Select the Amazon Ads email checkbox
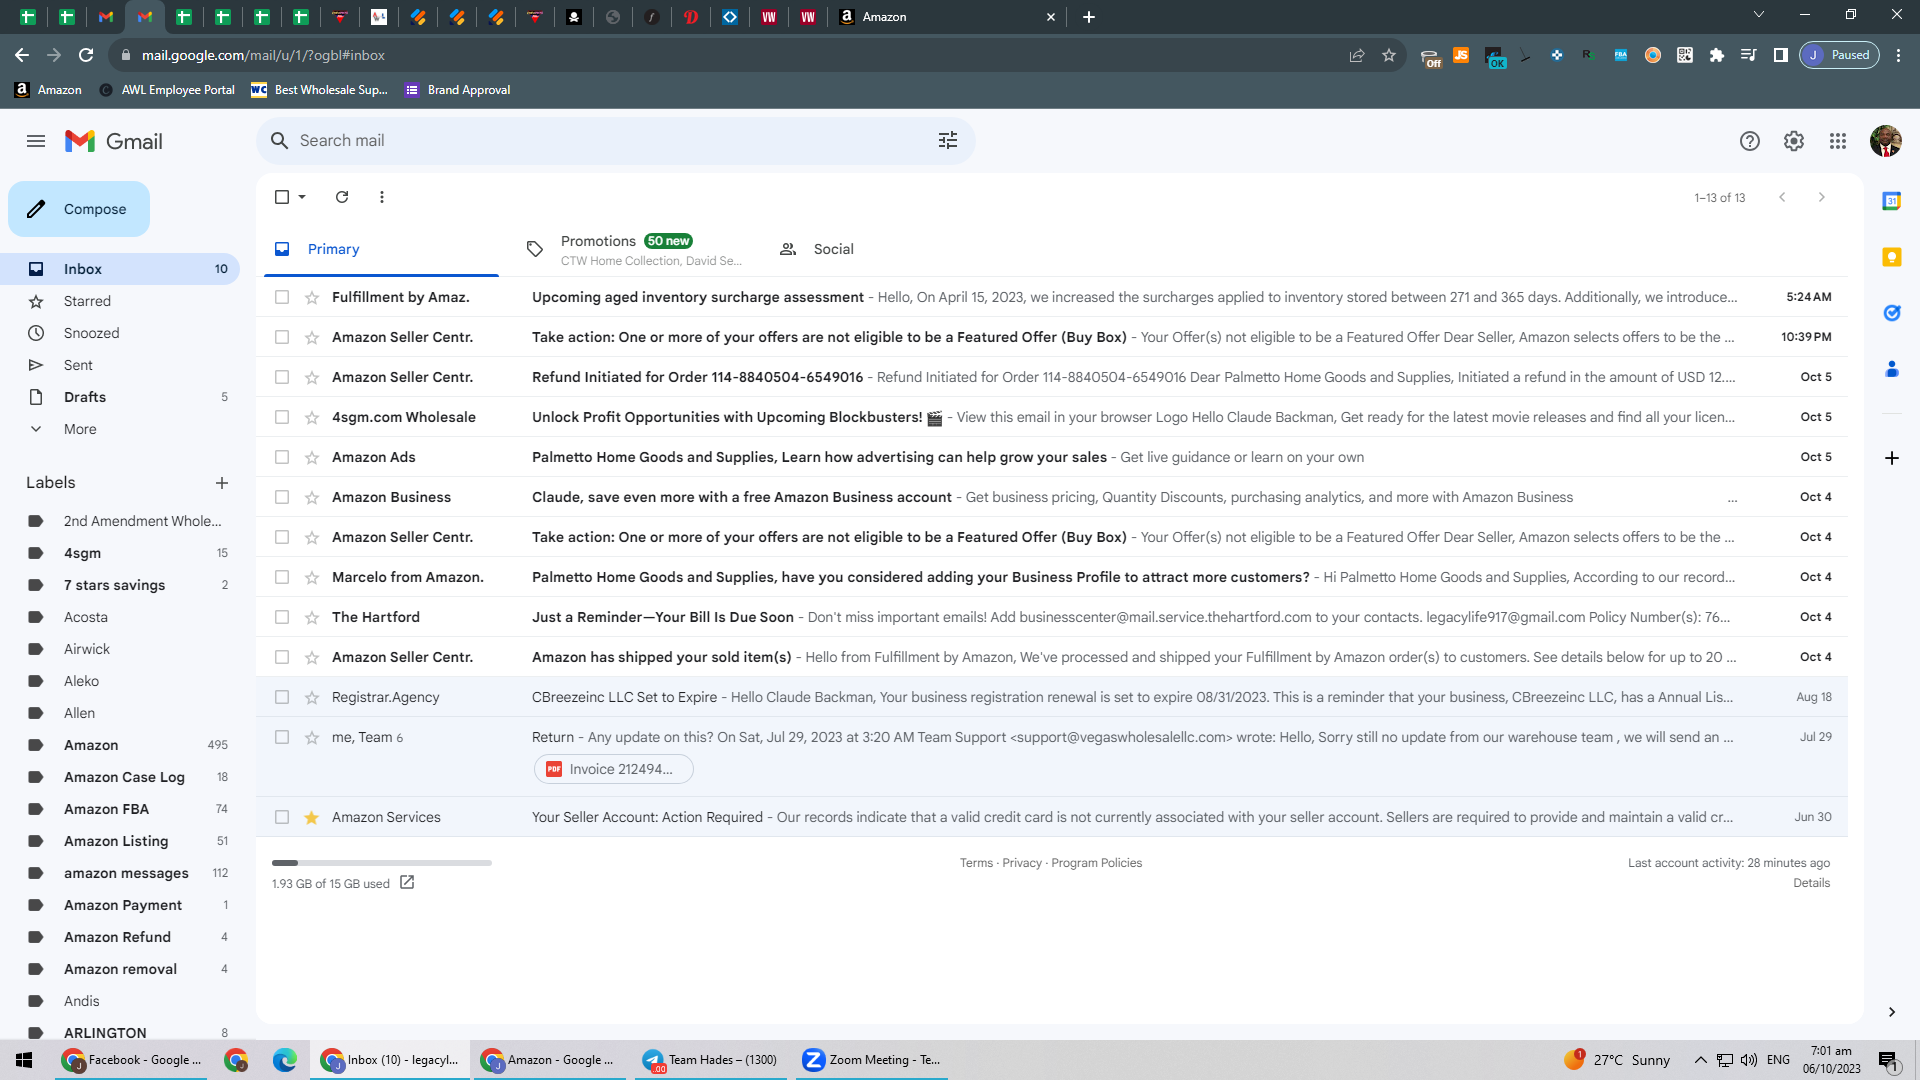The image size is (1920, 1080). [x=282, y=457]
